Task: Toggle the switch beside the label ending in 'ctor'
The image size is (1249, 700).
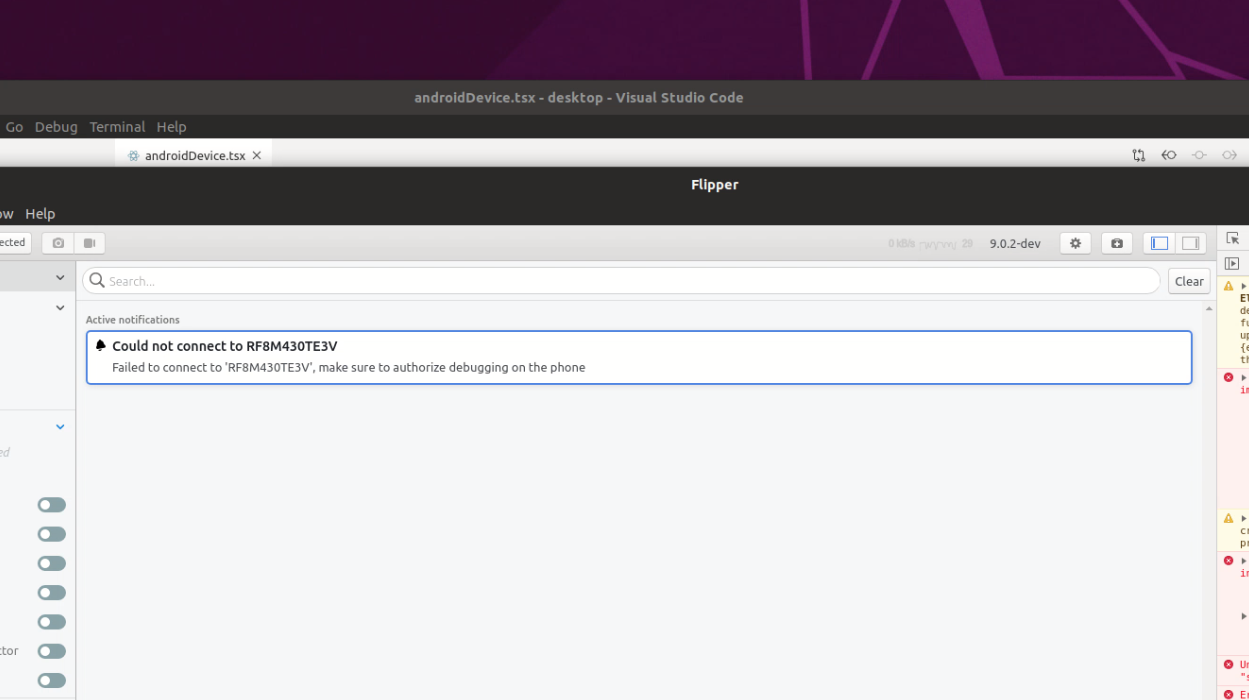Action: pos(52,651)
